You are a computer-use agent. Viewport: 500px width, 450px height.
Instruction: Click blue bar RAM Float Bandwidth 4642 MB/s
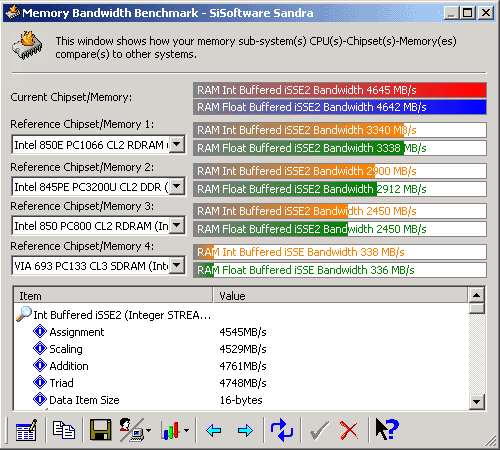340,107
